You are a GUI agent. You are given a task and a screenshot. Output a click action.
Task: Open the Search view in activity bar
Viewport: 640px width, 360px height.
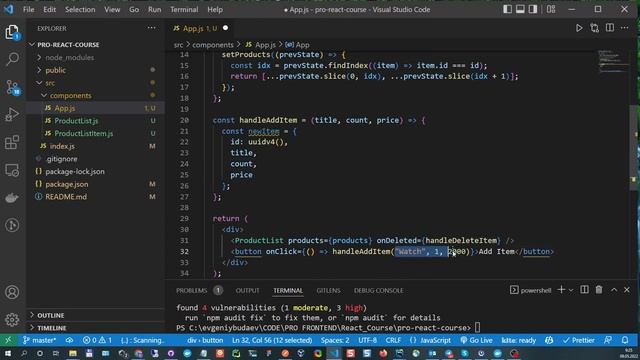[12, 59]
